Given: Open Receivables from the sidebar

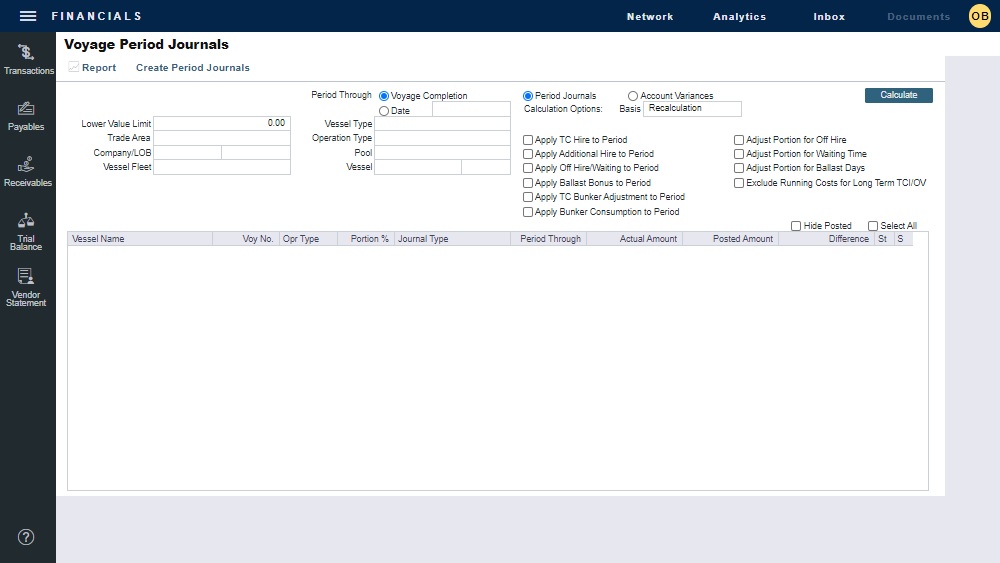Looking at the screenshot, I should 27,172.
